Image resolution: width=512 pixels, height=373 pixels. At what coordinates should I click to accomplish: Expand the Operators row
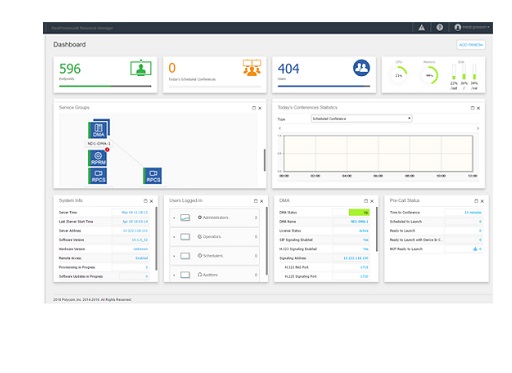174,237
